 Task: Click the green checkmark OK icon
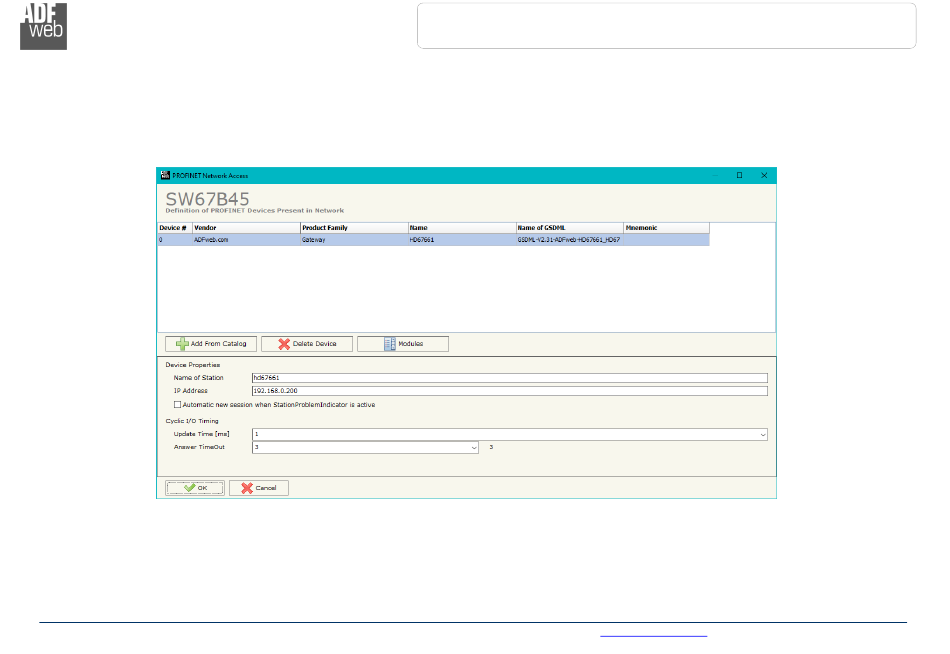[188, 488]
